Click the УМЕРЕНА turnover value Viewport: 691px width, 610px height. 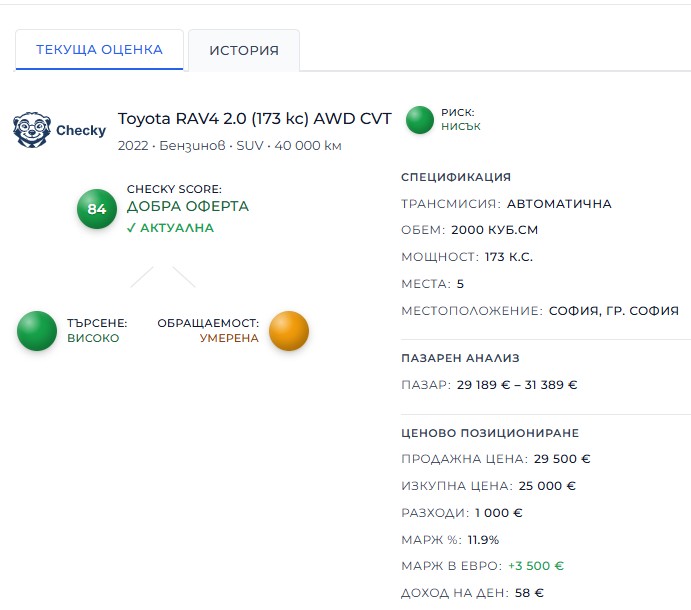[229, 338]
